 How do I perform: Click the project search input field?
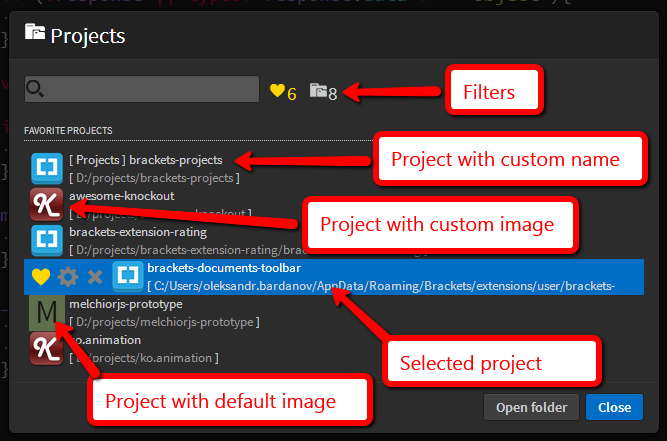pos(142,89)
